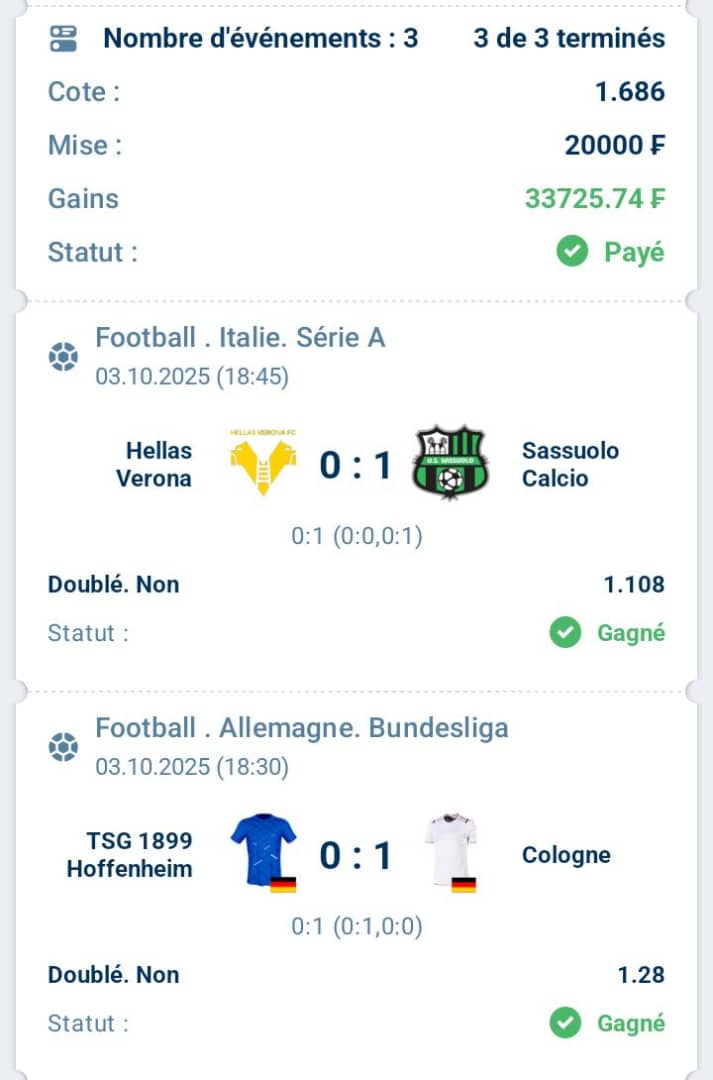Open the Football Italie Série A league link

(x=240, y=338)
